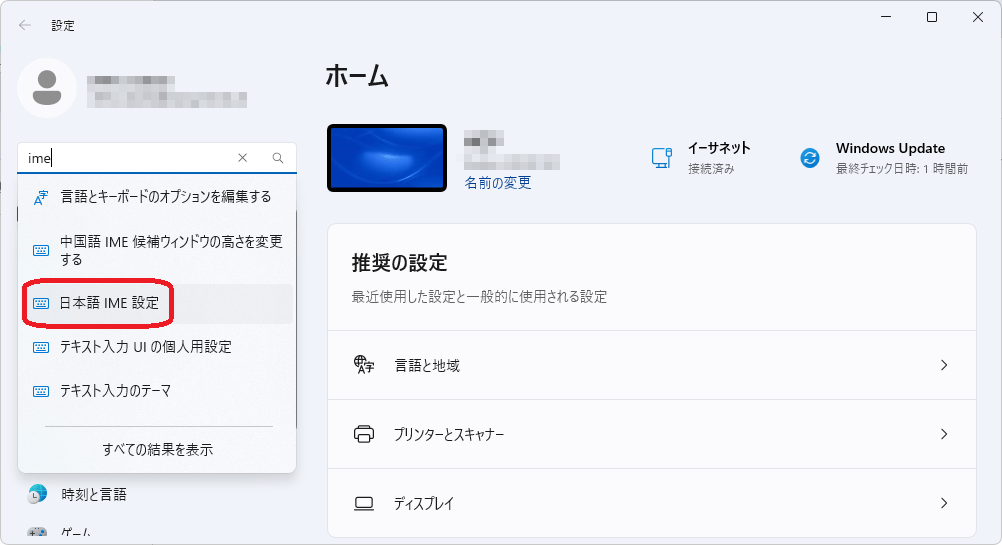Show all results with すべての結果を表示
This screenshot has height=545, width=1002.
point(157,450)
